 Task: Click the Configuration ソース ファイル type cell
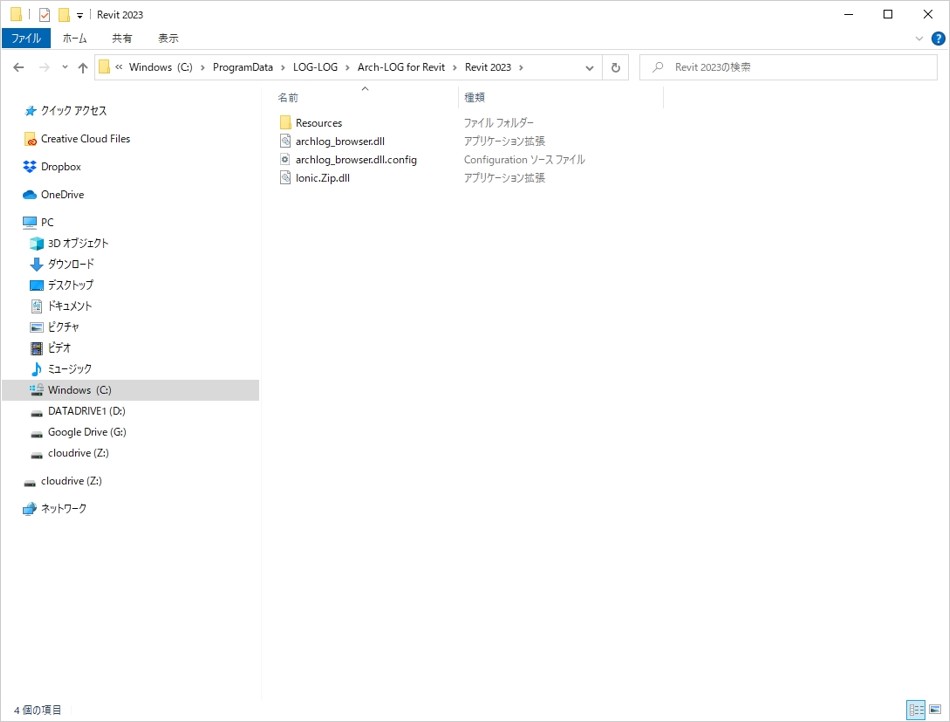coord(524,159)
